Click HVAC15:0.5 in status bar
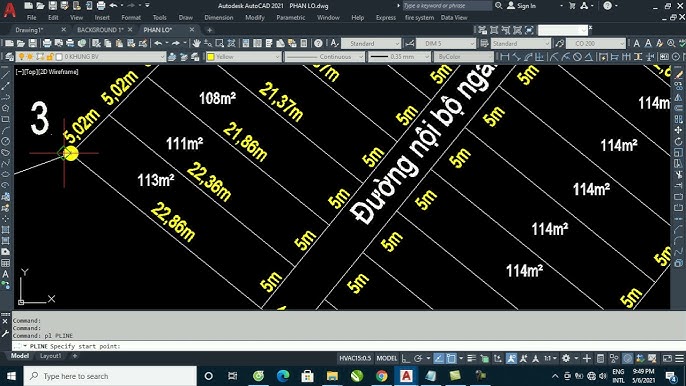The height and width of the screenshot is (386, 686). click(x=355, y=358)
